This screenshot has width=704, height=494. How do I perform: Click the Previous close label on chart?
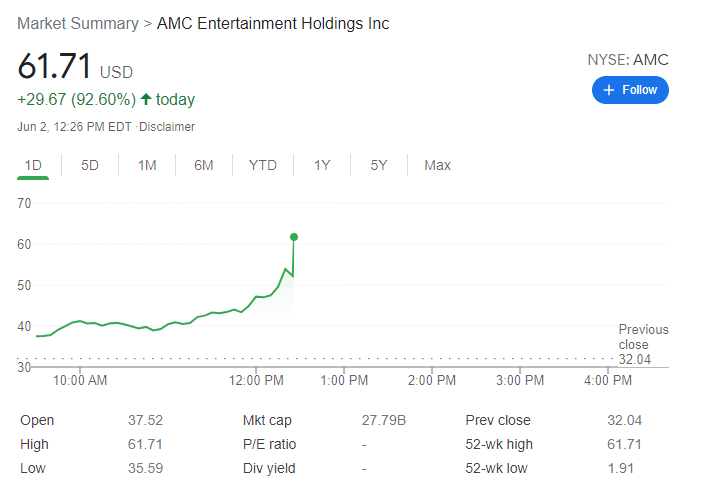pos(643,337)
